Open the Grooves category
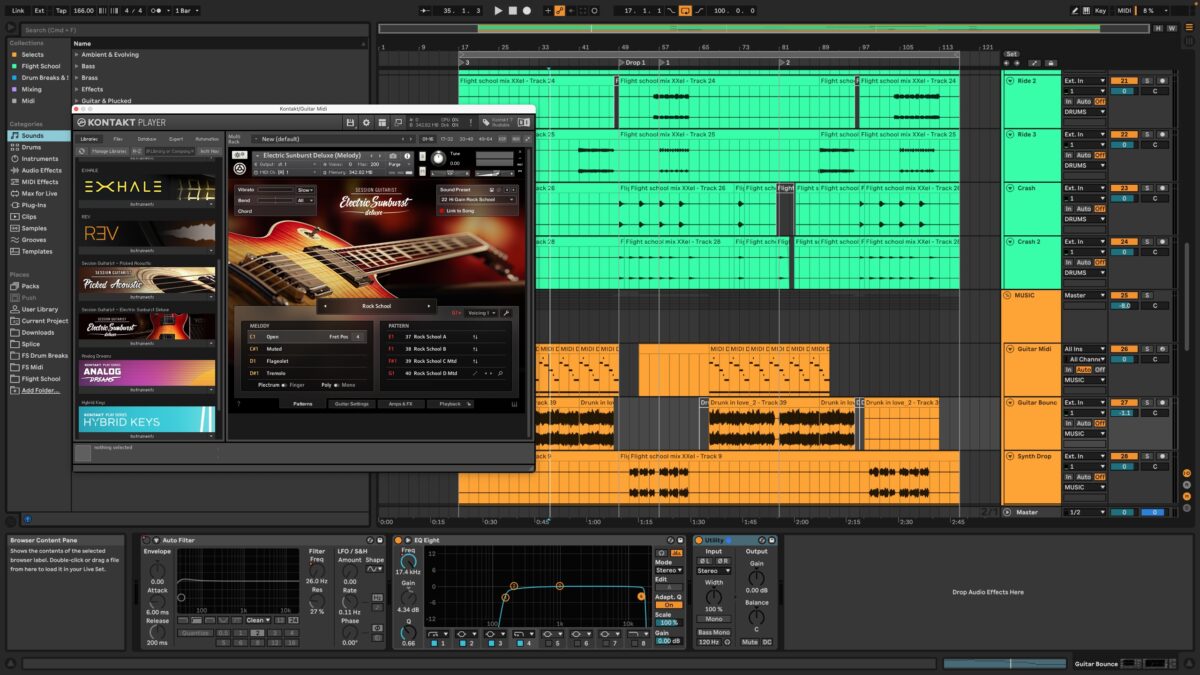Screen dimensions: 1200x675 [x=34, y=240]
